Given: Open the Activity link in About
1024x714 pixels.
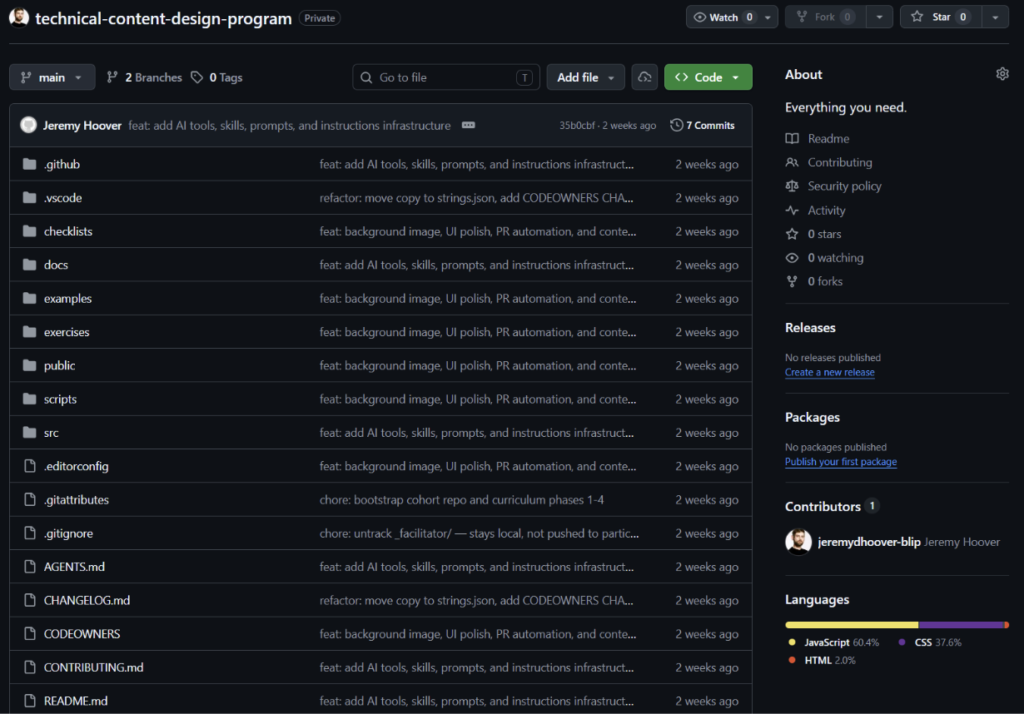Looking at the screenshot, I should (826, 210).
